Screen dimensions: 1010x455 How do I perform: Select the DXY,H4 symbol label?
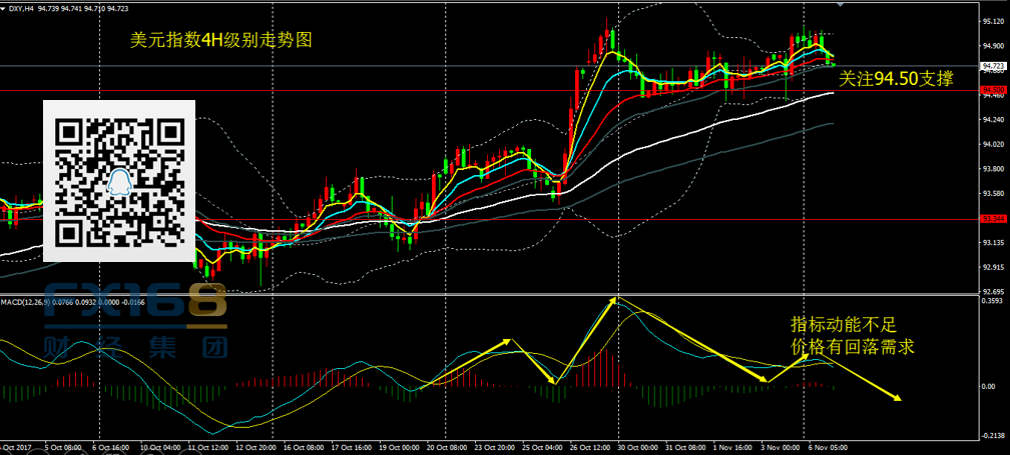tap(22, 10)
